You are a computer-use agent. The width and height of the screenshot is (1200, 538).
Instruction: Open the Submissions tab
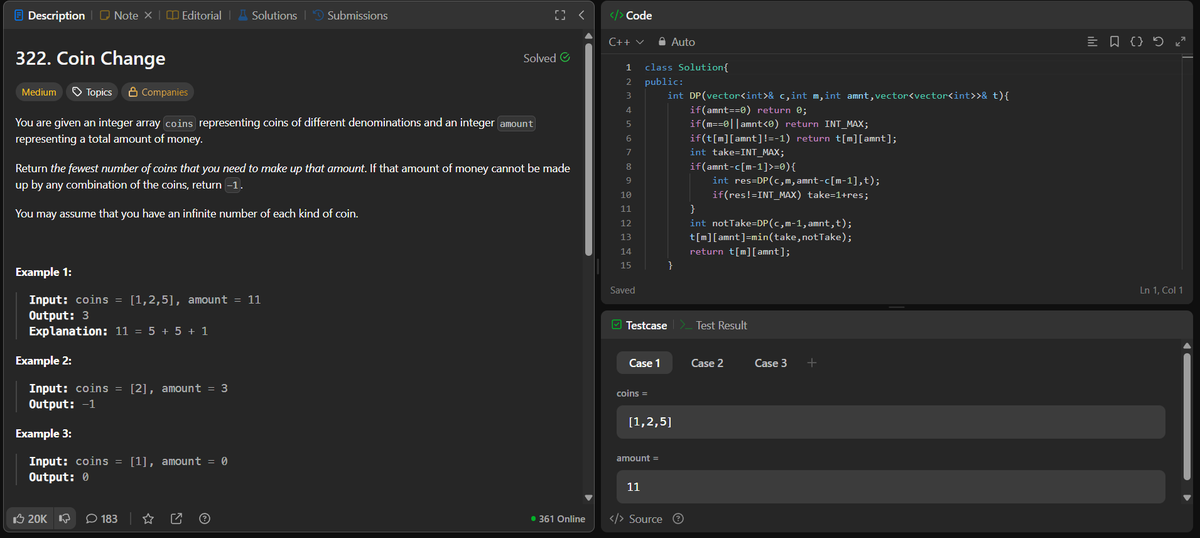[x=350, y=15]
